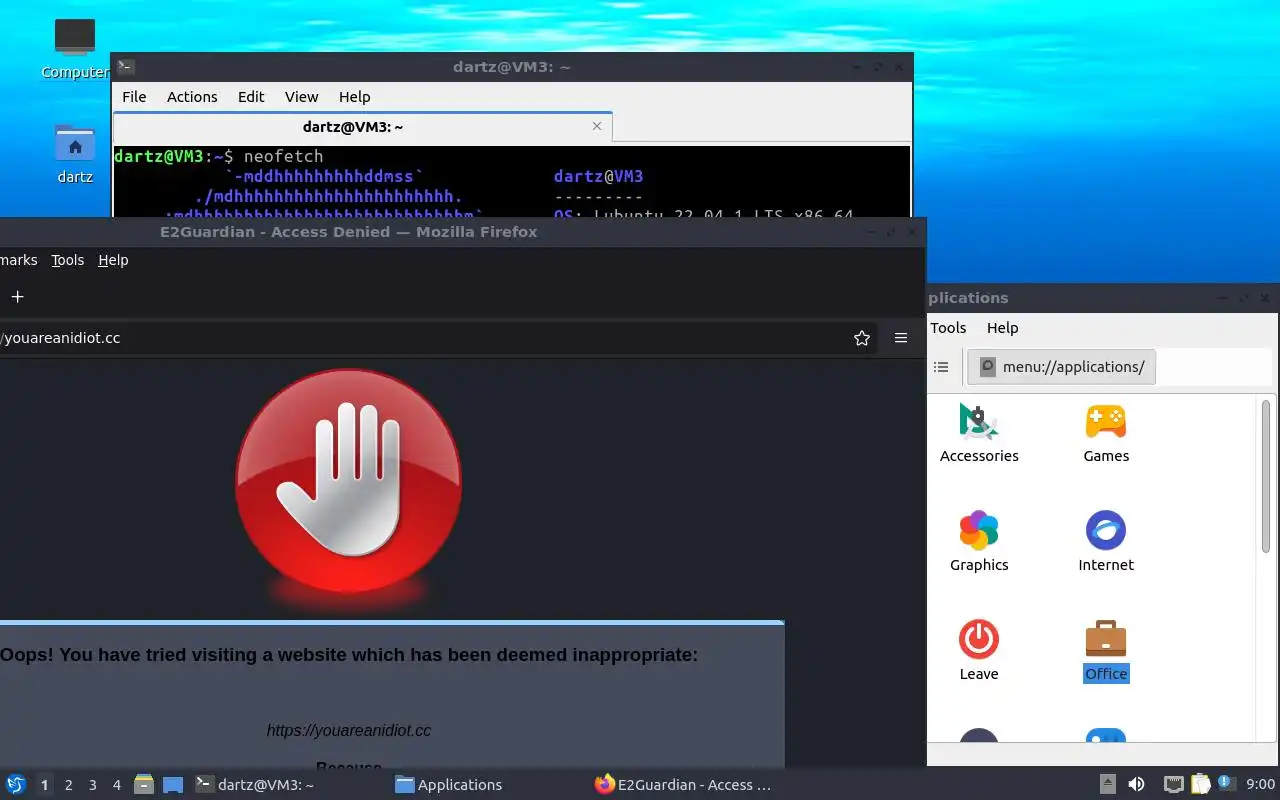Click the show desktop panel icon
The image size is (1280, 800).
tap(173, 785)
